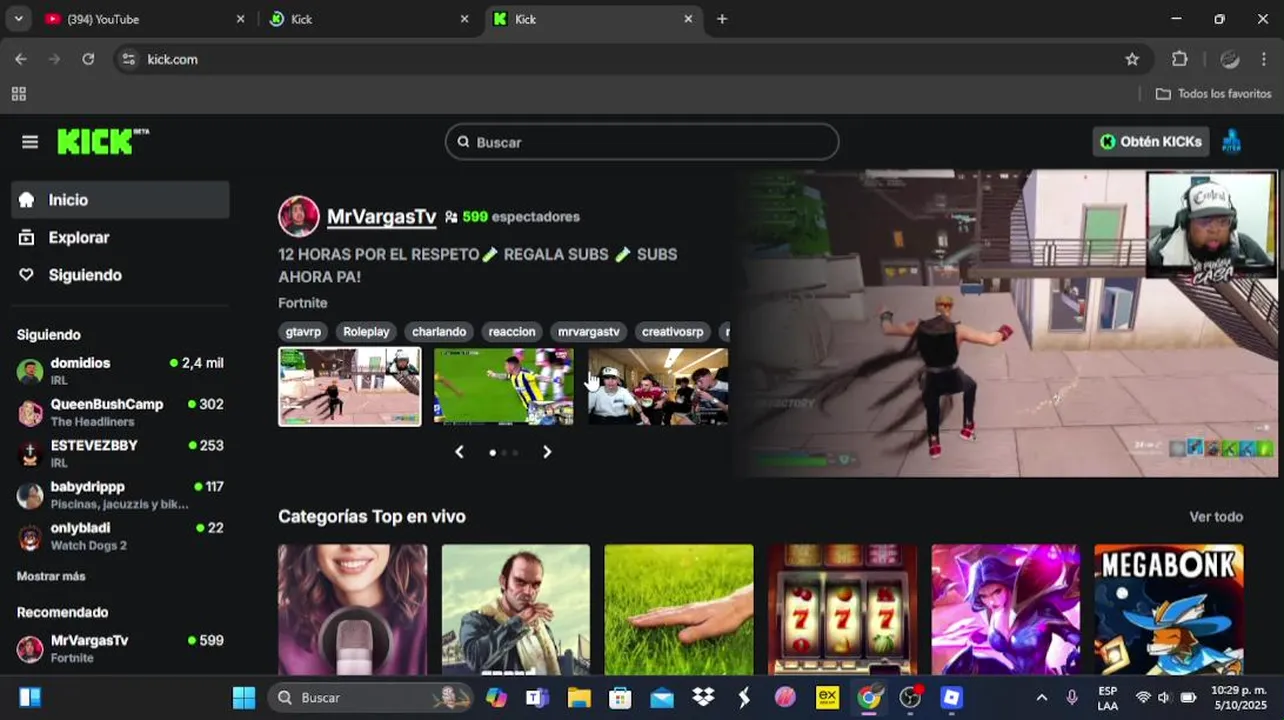Open the apps grid in bookmarks bar
This screenshot has height=720, width=1284.
pyautogui.click(x=18, y=94)
